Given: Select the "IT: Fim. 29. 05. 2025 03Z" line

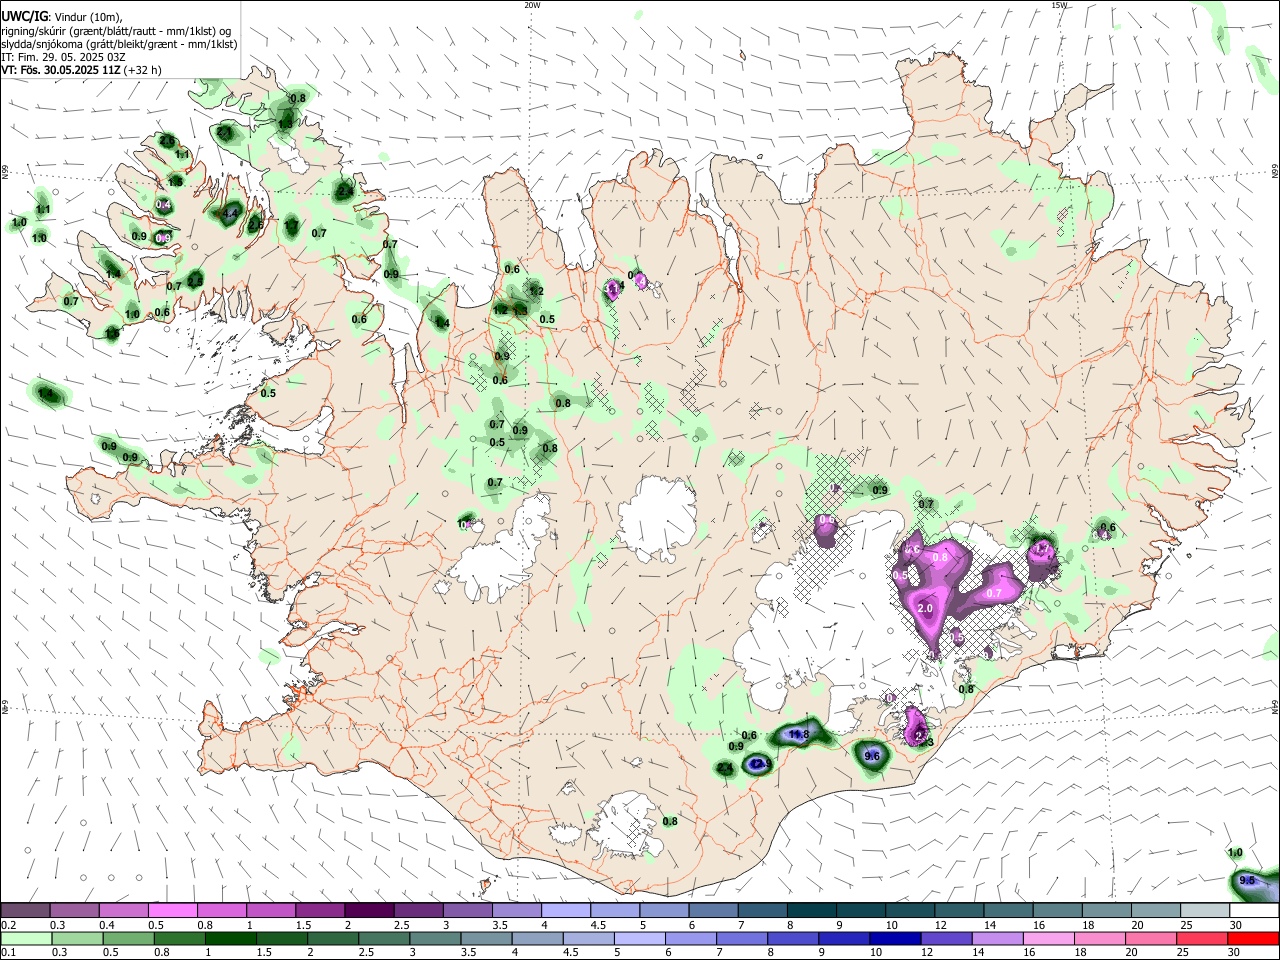Looking at the screenshot, I should pos(65,57).
